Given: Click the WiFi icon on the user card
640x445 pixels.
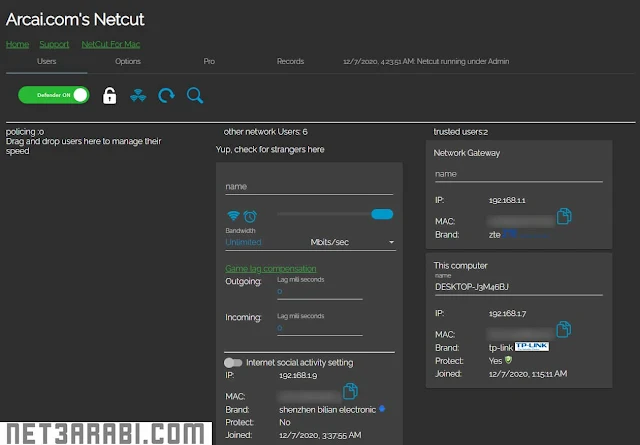Looking at the screenshot, I should 233,215.
